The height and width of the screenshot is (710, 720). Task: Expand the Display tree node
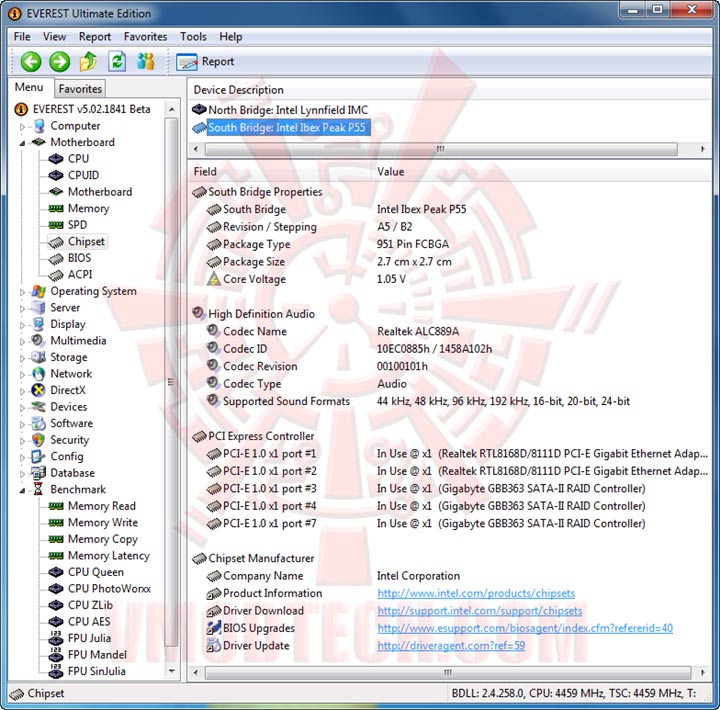(x=22, y=325)
